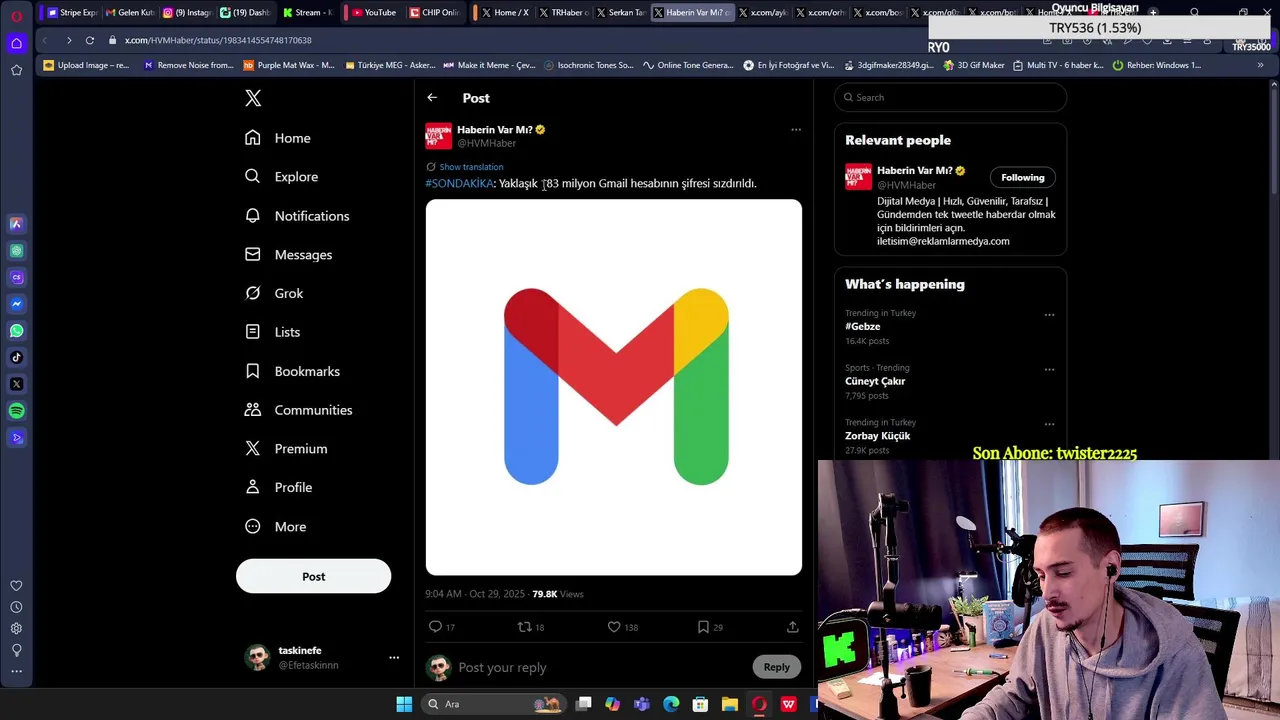Open Grok in the sidebar
This screenshot has height=720, width=1280.
[x=274, y=293]
